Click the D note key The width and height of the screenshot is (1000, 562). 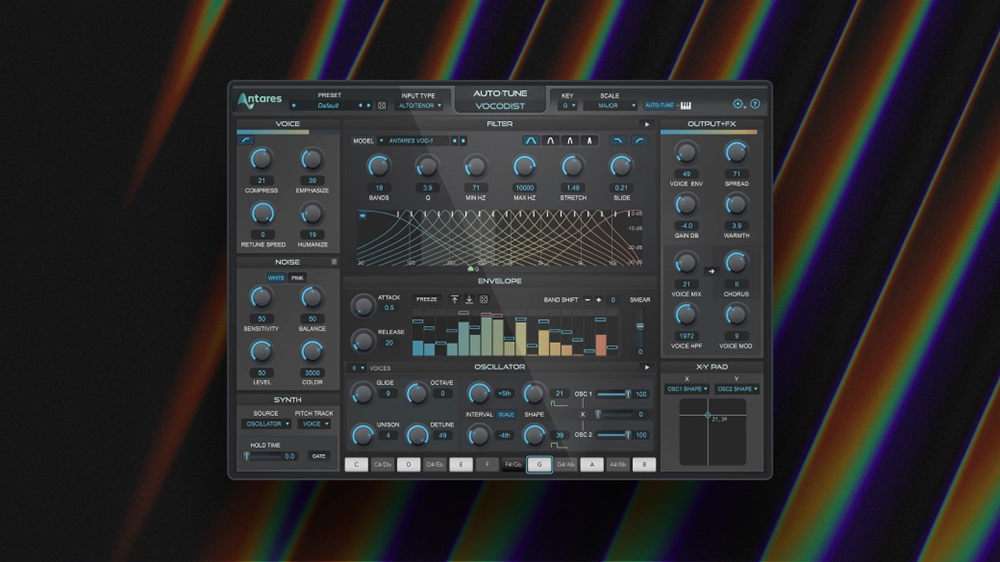coord(409,464)
